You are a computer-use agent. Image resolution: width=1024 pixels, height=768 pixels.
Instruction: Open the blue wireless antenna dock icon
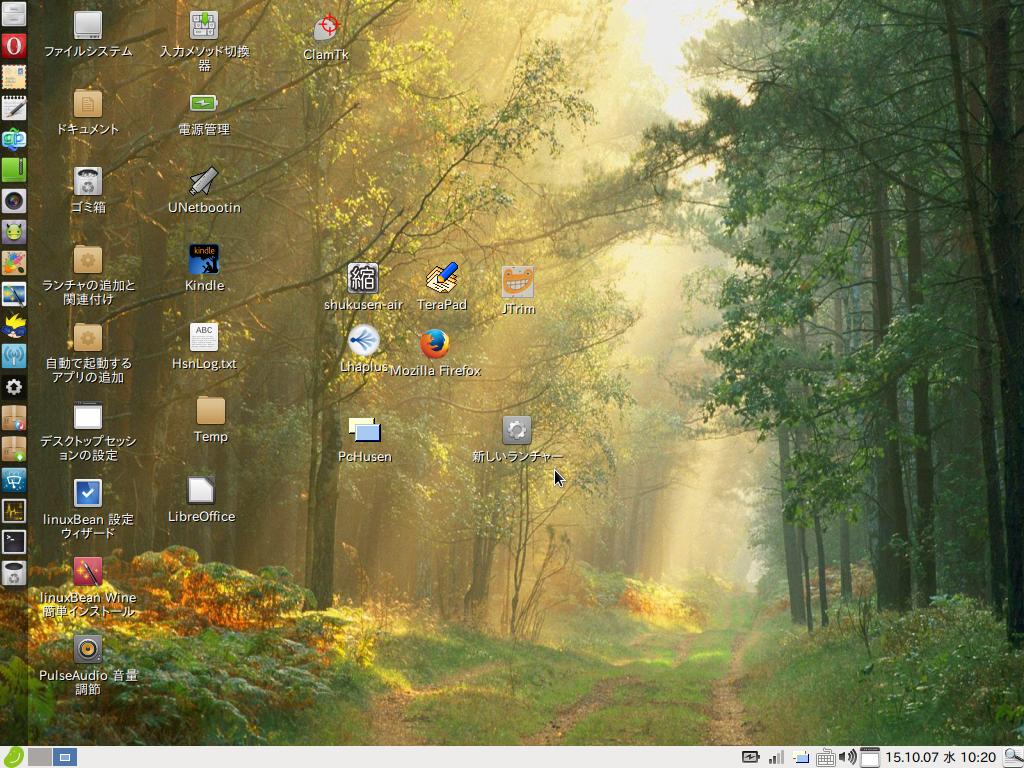pyautogui.click(x=14, y=356)
